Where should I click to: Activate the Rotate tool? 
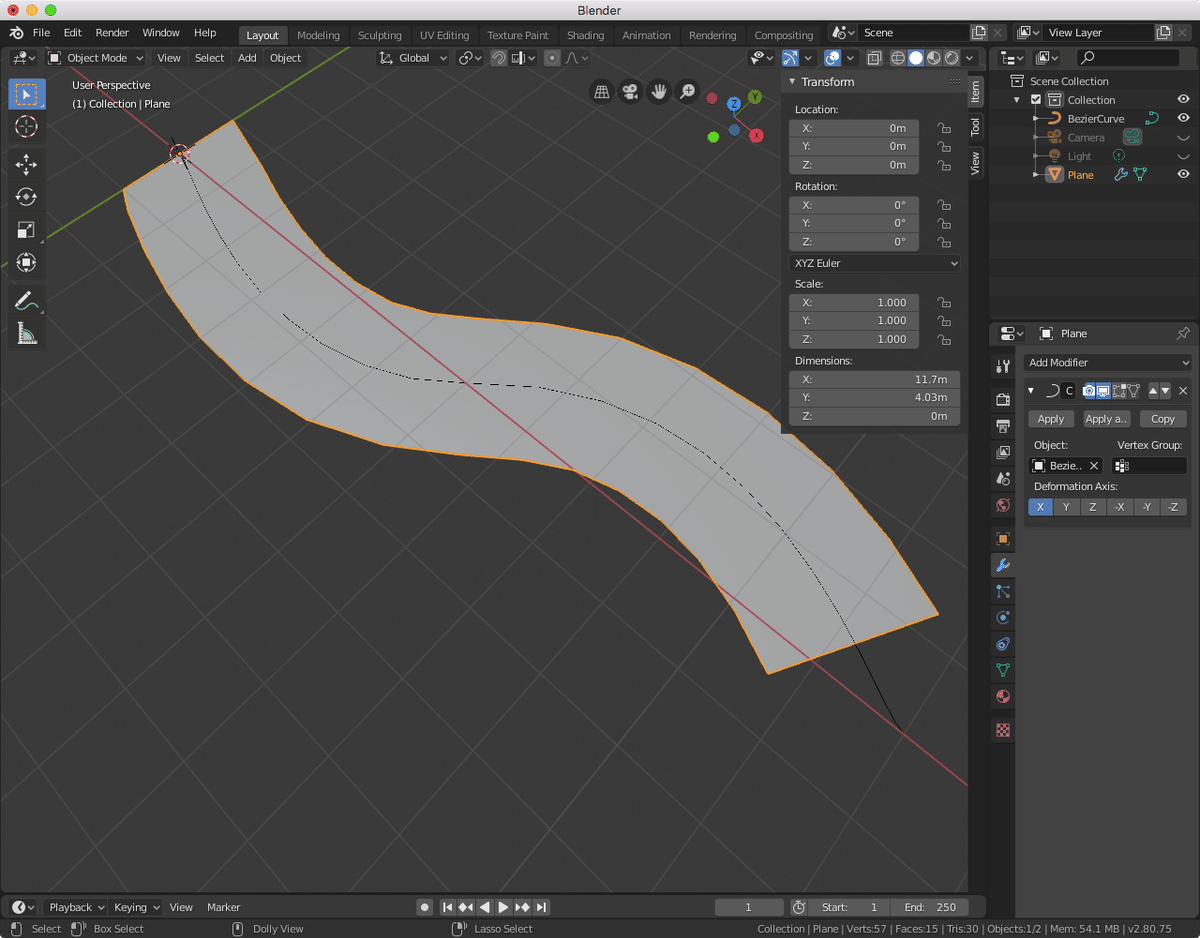(x=27, y=197)
